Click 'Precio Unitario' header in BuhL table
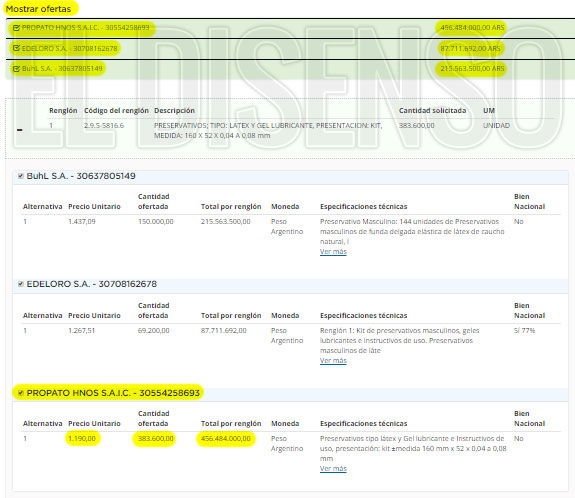 point(94,206)
